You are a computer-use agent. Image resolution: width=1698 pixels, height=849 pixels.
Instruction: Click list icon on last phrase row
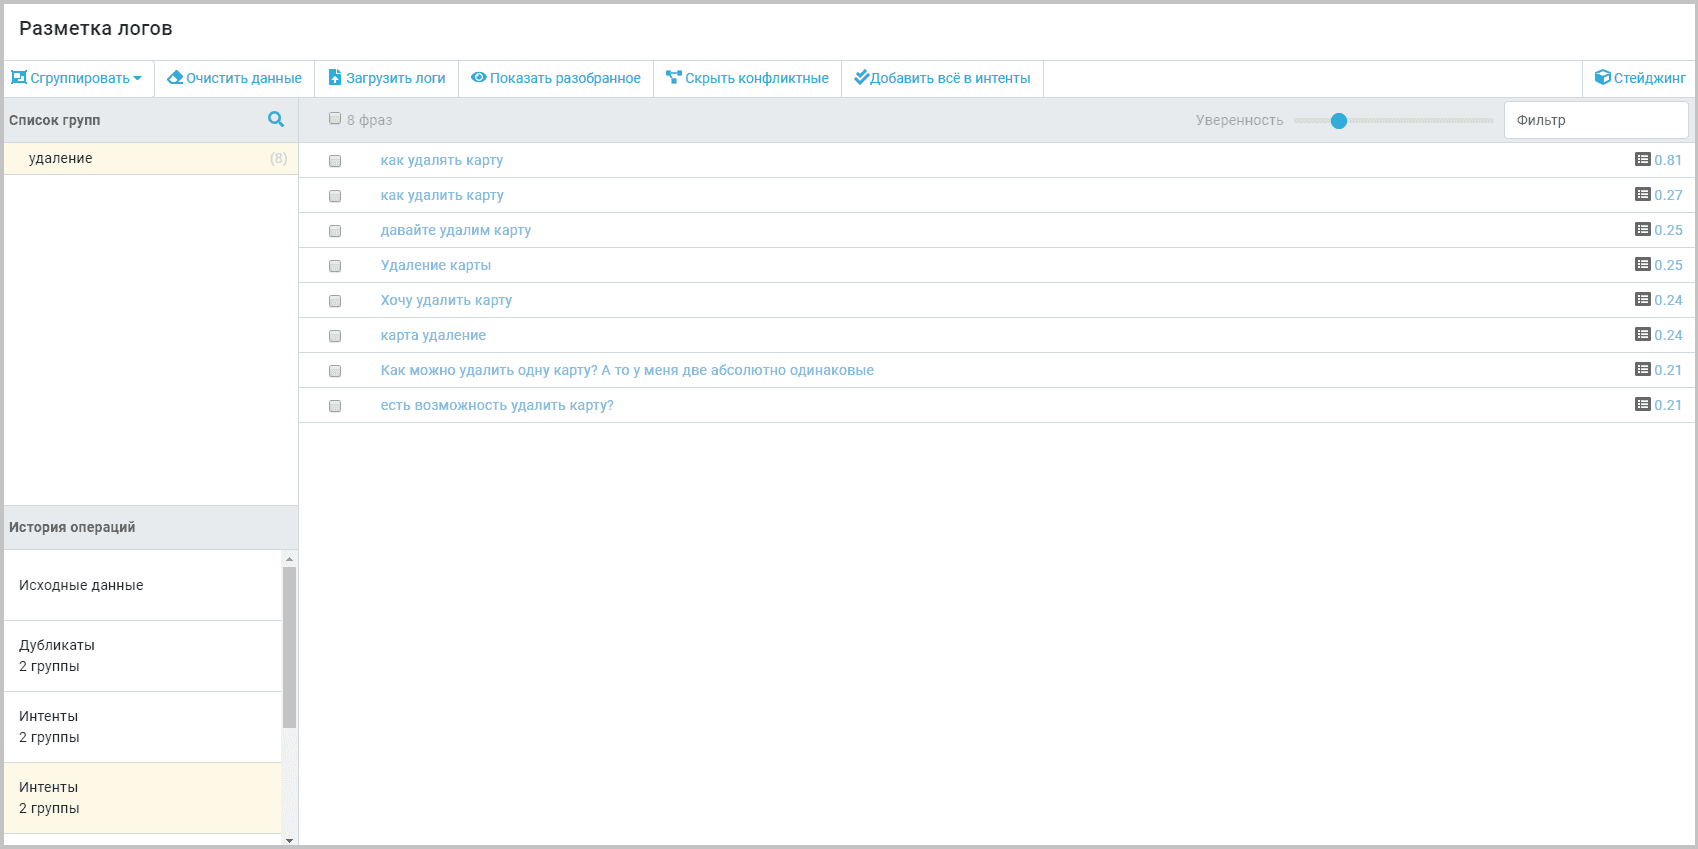click(x=1642, y=405)
